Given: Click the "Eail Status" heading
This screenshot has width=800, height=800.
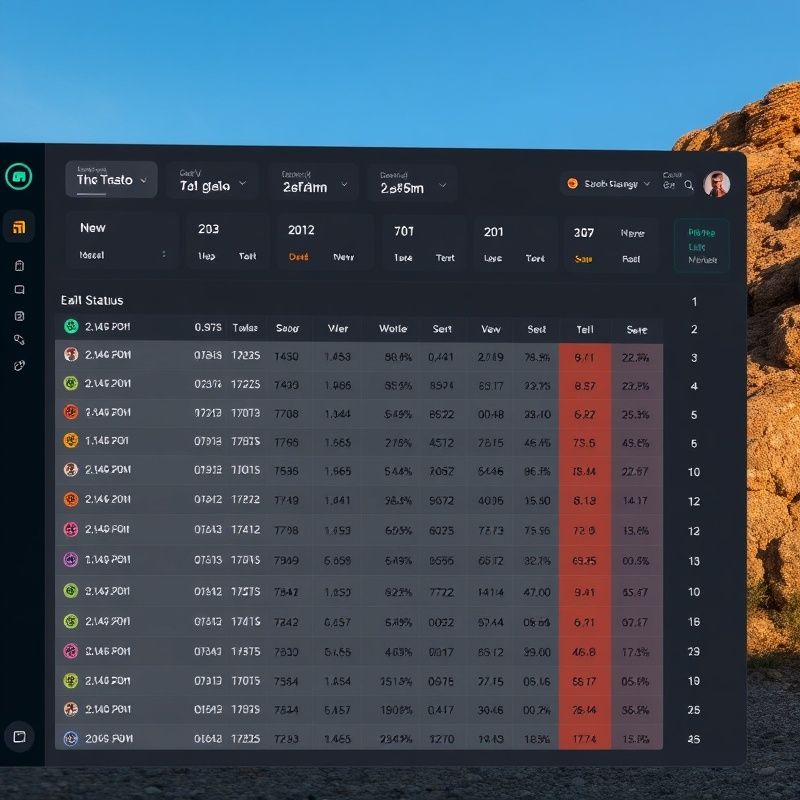Looking at the screenshot, I should [92, 300].
